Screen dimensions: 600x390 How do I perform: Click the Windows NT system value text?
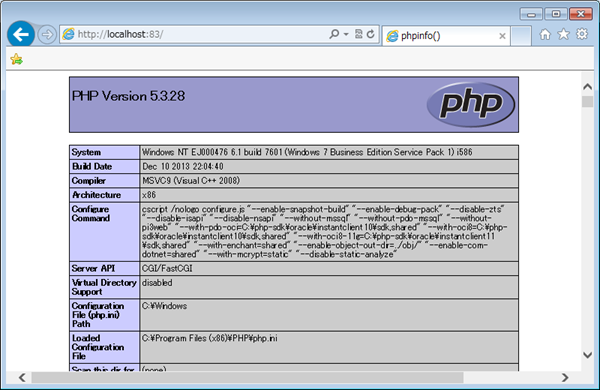pos(307,152)
